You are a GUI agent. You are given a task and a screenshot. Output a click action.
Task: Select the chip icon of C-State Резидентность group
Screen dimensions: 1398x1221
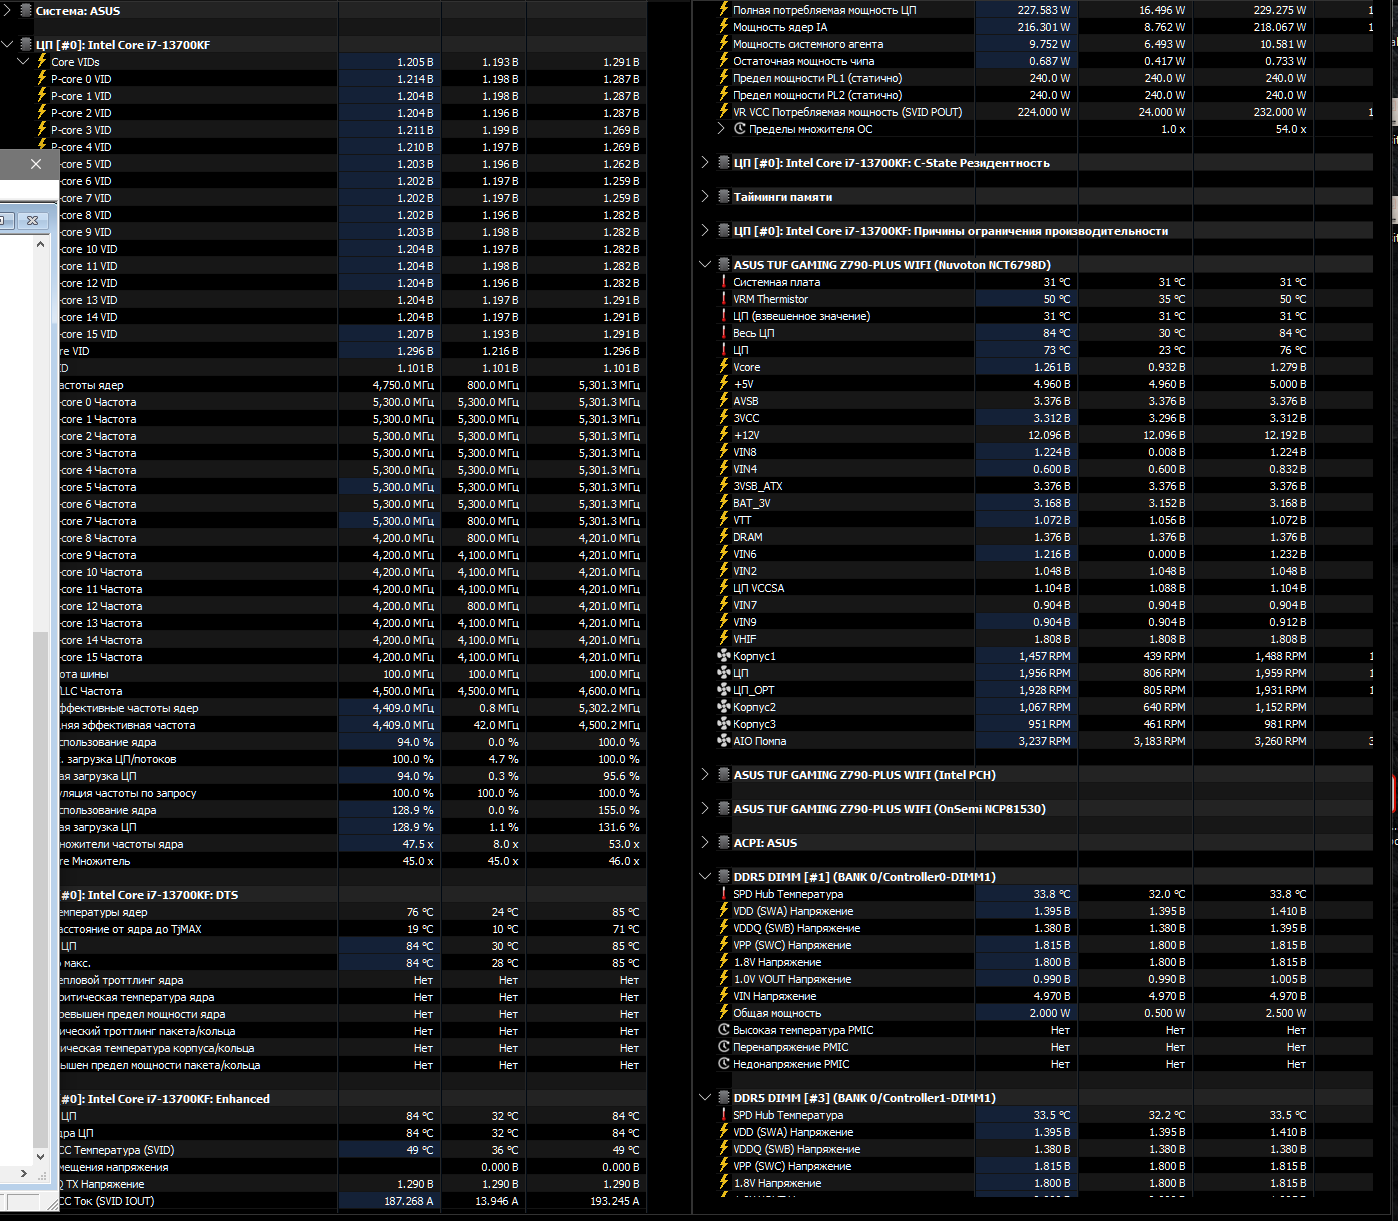724,162
